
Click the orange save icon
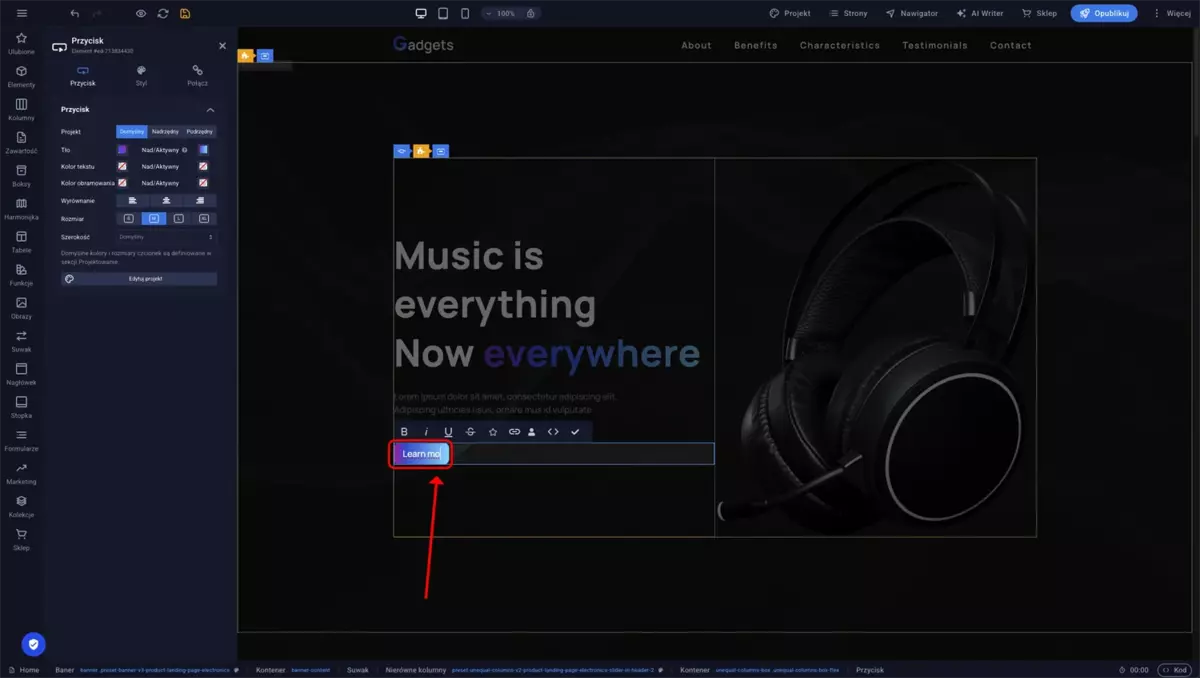coord(185,13)
